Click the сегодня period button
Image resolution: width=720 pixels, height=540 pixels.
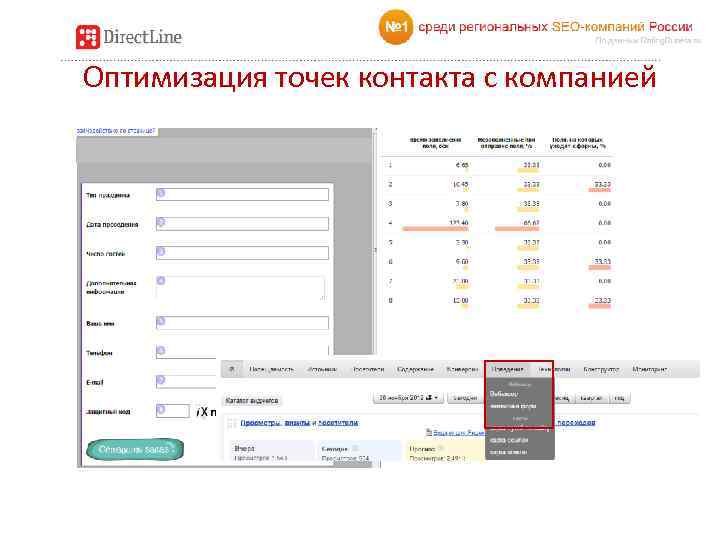(465, 398)
